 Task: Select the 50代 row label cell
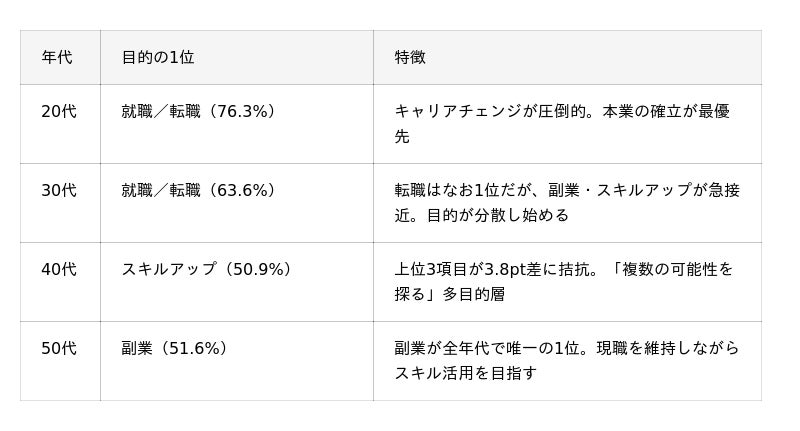(59, 348)
